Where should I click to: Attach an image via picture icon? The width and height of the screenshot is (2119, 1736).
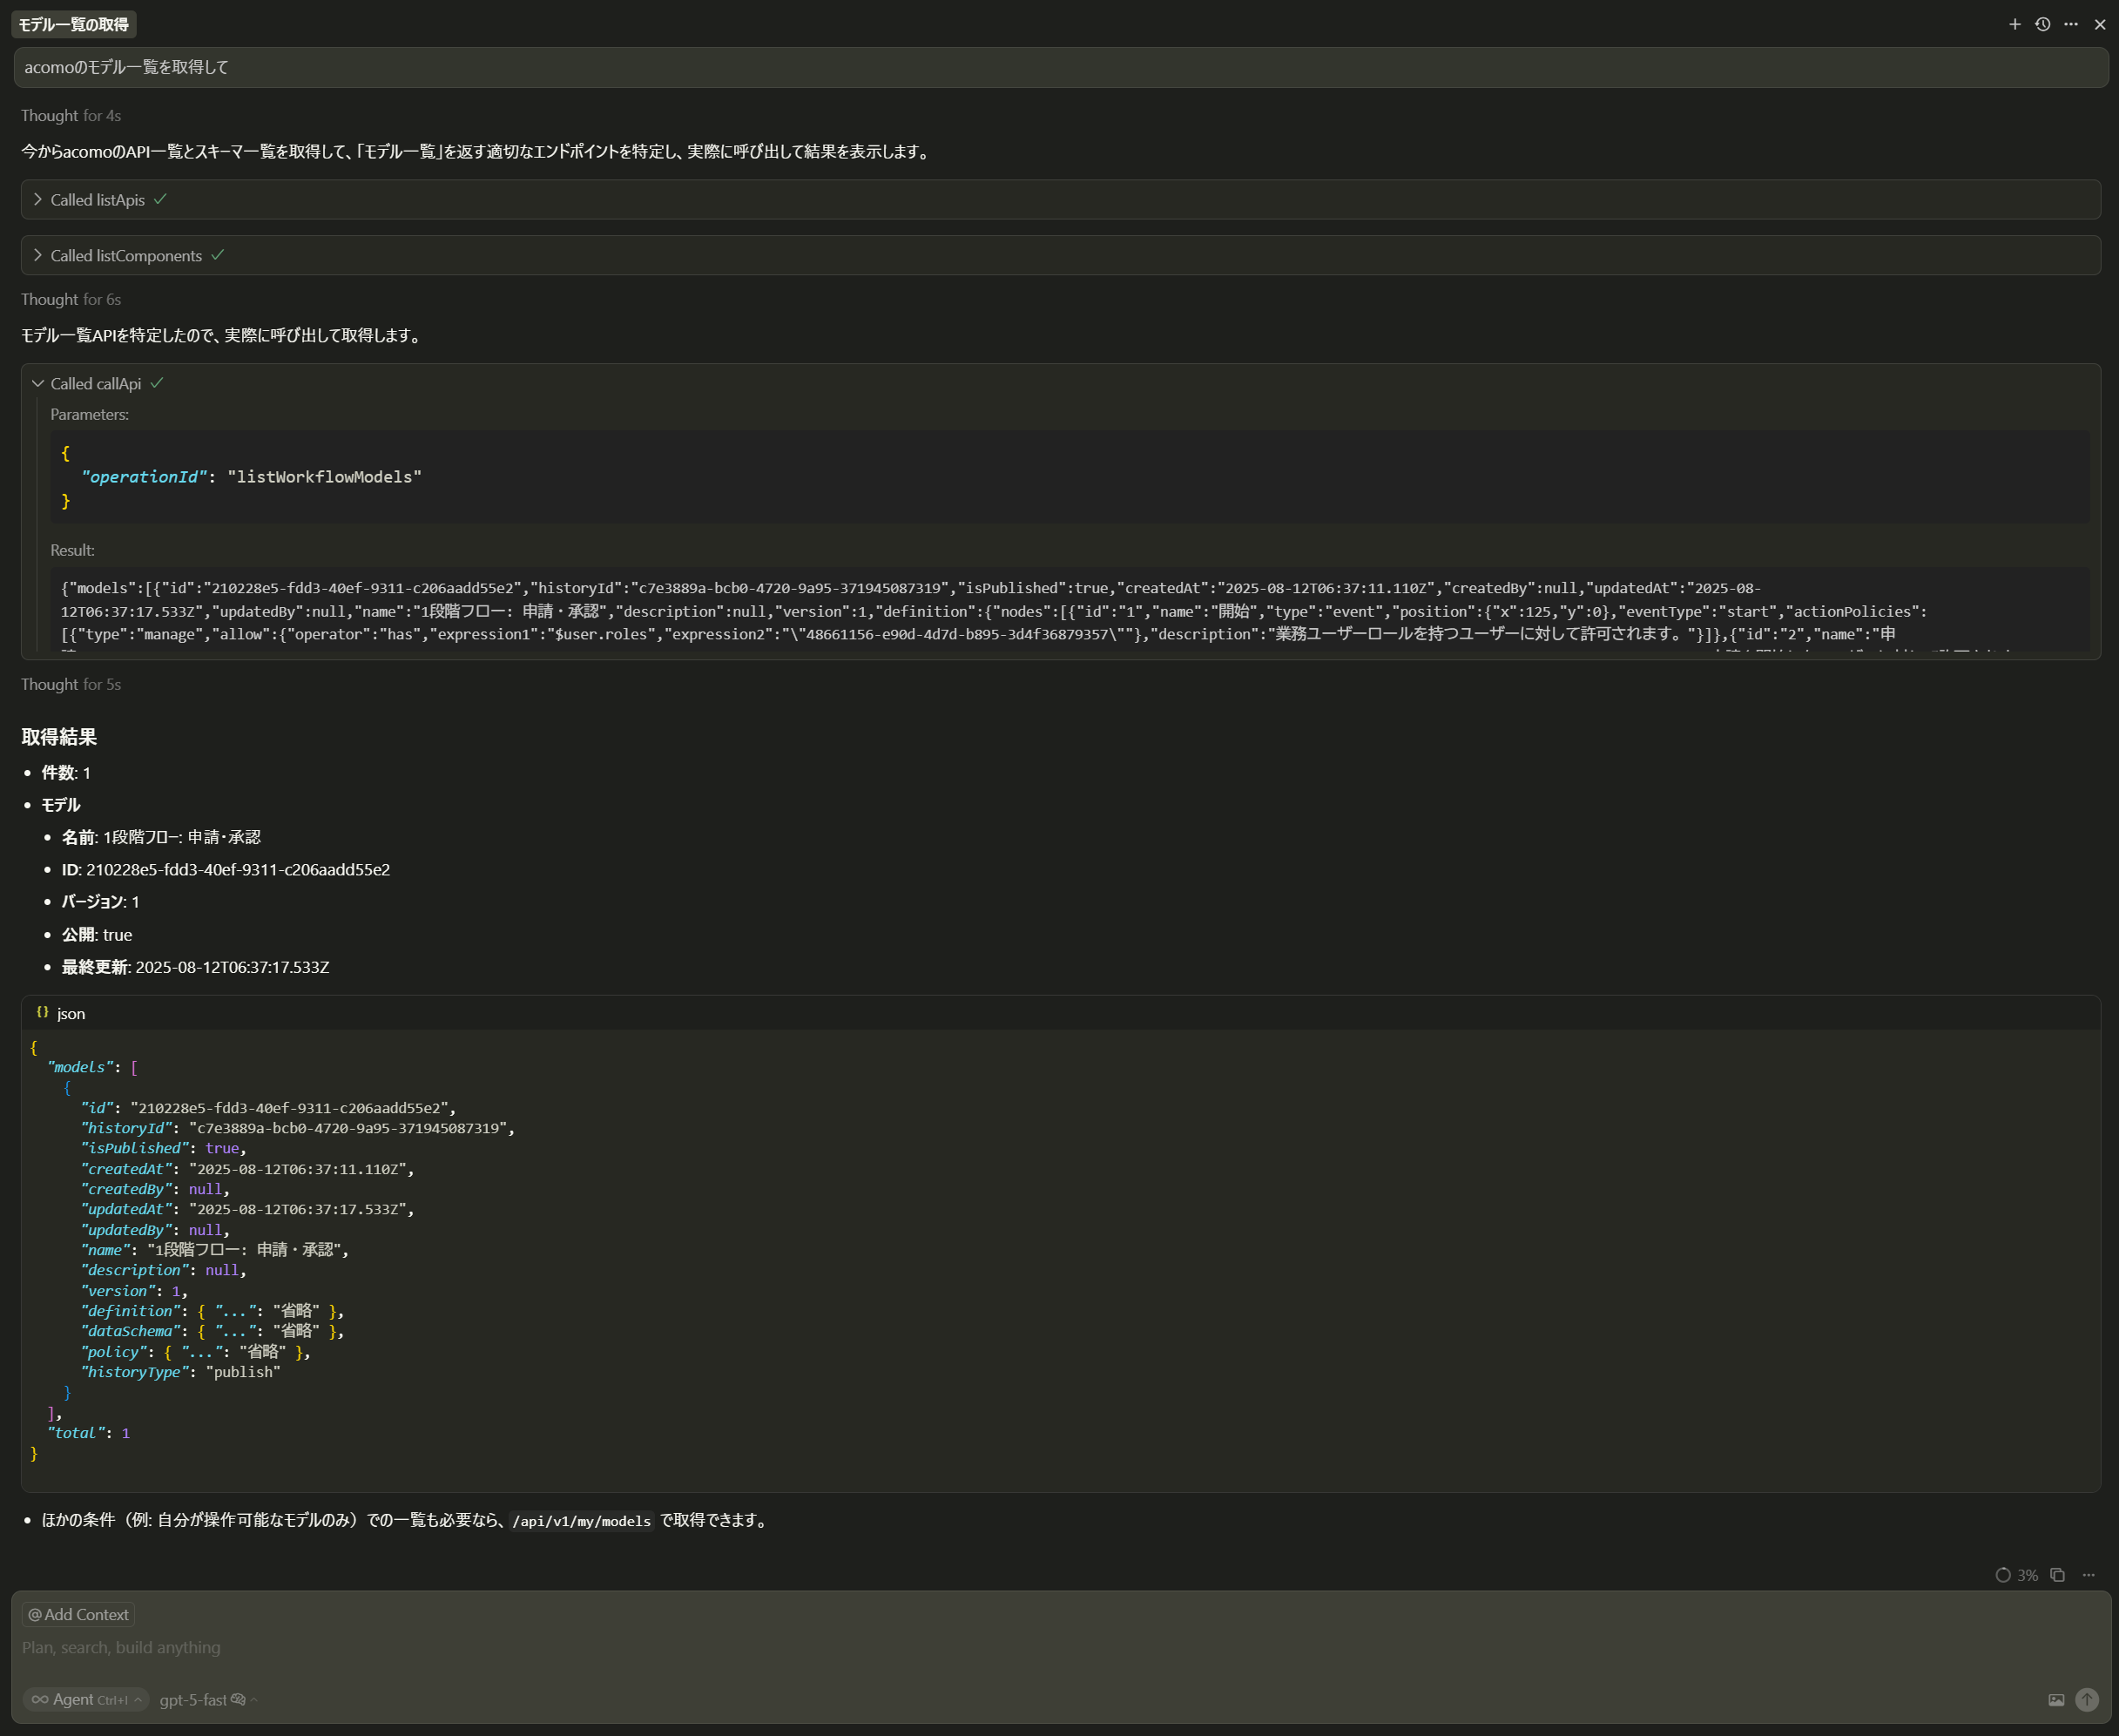(2056, 1699)
